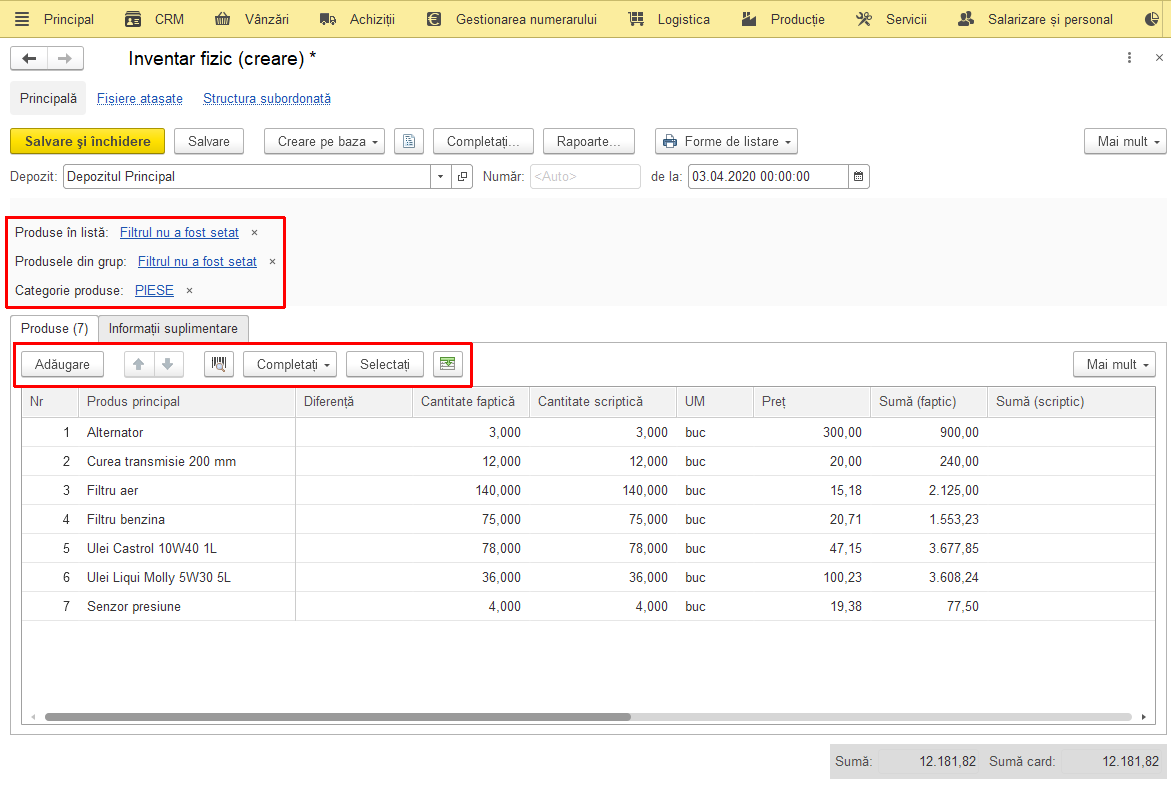This screenshot has width=1171, height=790.
Task: Open the Fișiere atașate link
Action: (140, 99)
